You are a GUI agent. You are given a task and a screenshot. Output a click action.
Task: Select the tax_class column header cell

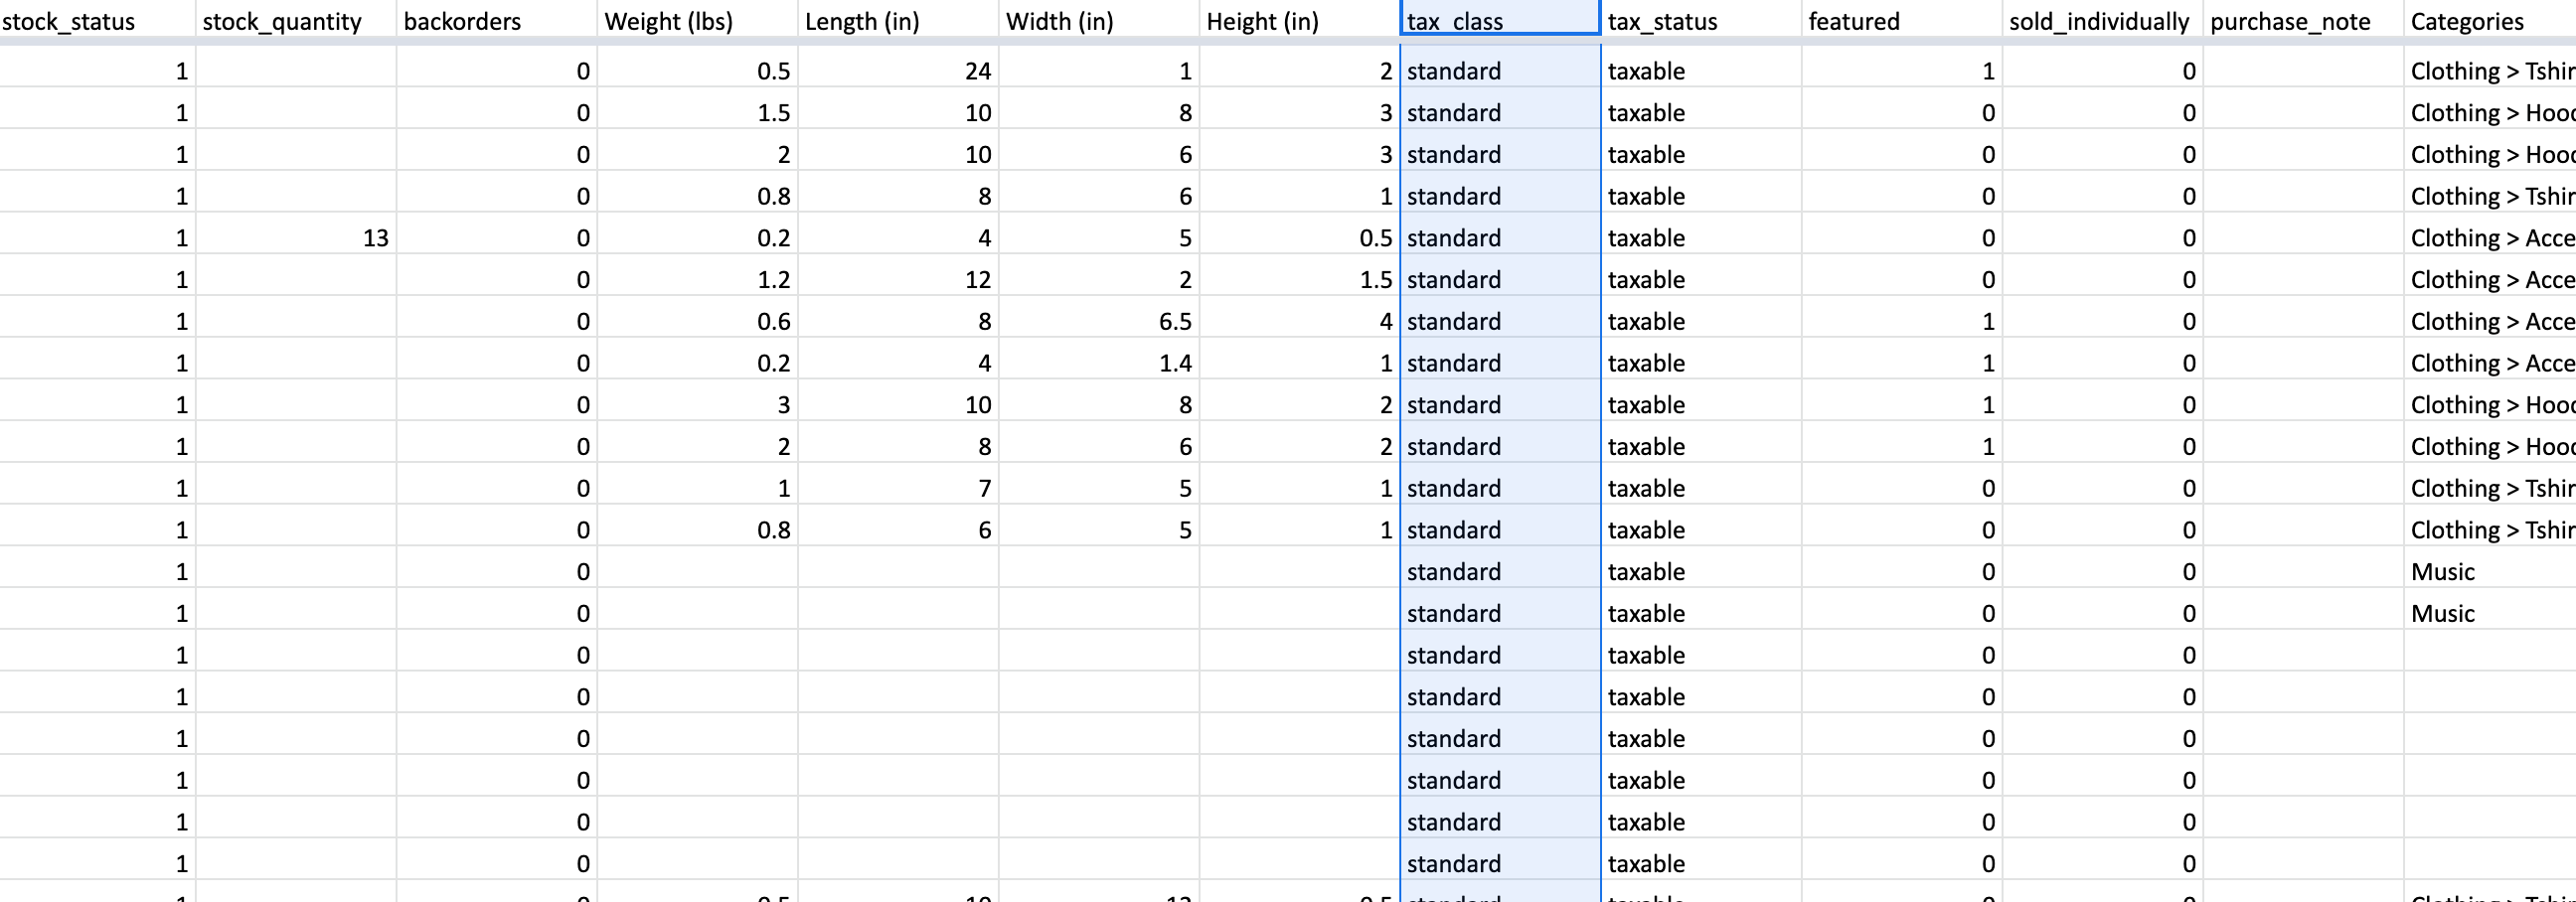[1499, 21]
